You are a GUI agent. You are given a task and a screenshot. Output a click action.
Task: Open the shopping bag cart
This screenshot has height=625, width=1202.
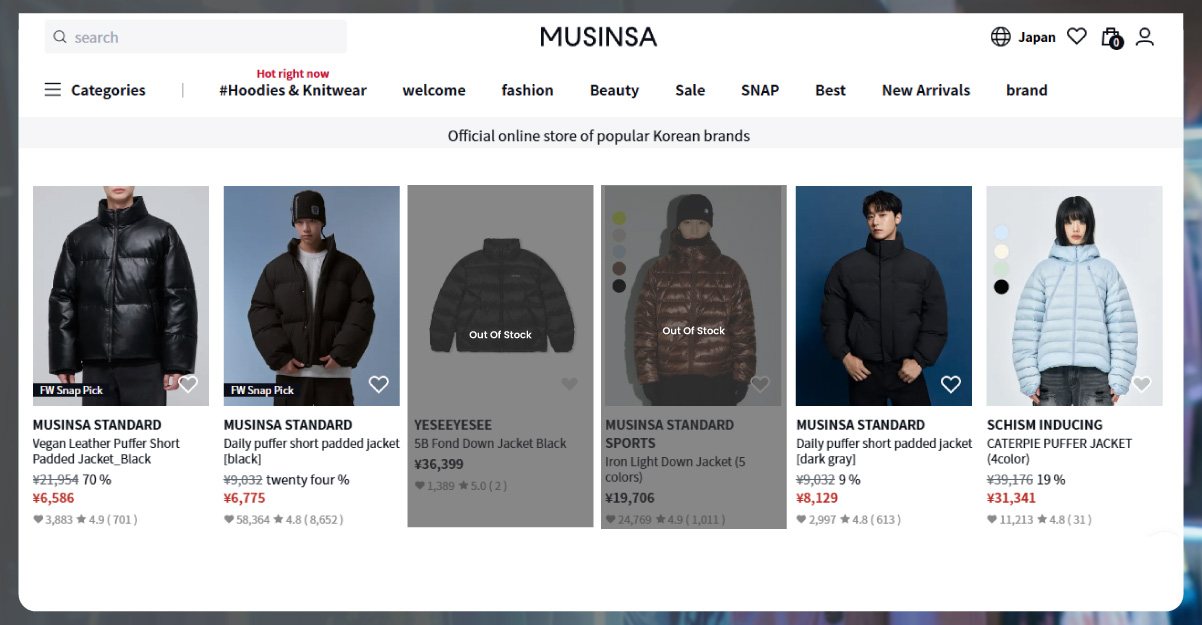pyautogui.click(x=1110, y=37)
